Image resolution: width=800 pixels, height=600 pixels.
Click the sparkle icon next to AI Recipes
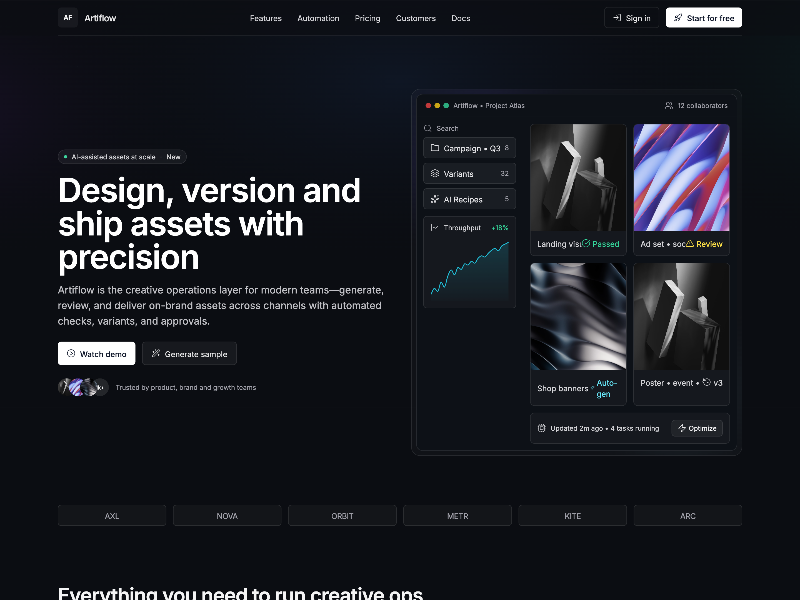(x=435, y=199)
